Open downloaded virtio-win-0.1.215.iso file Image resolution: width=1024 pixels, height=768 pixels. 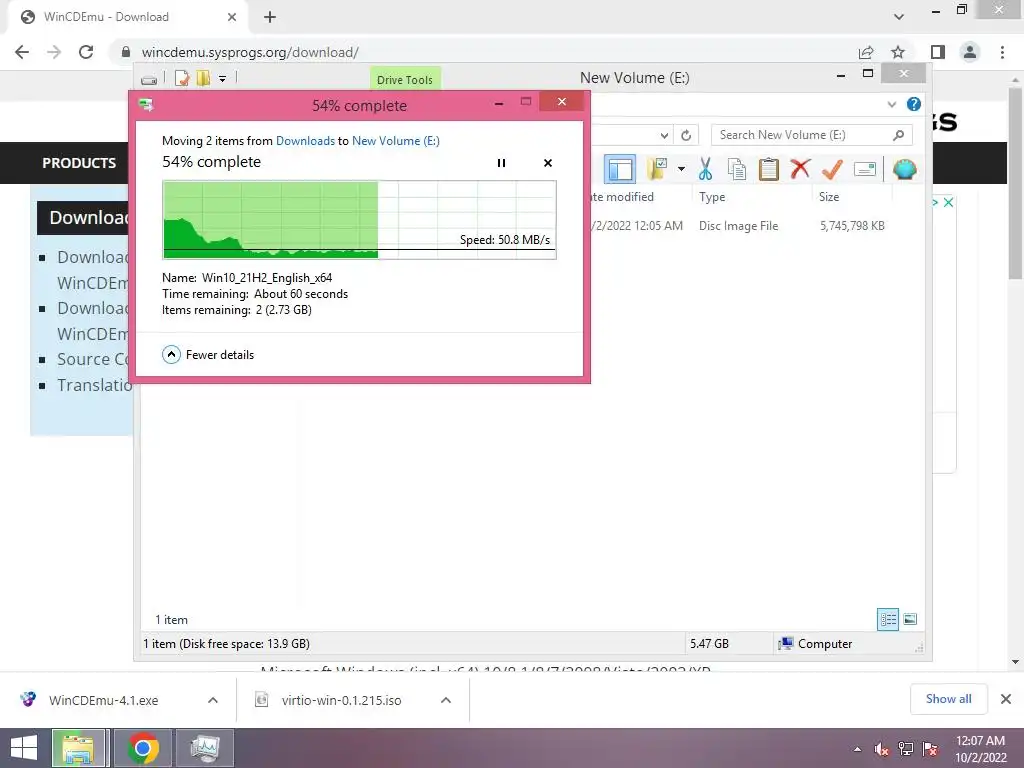pyautogui.click(x=342, y=700)
